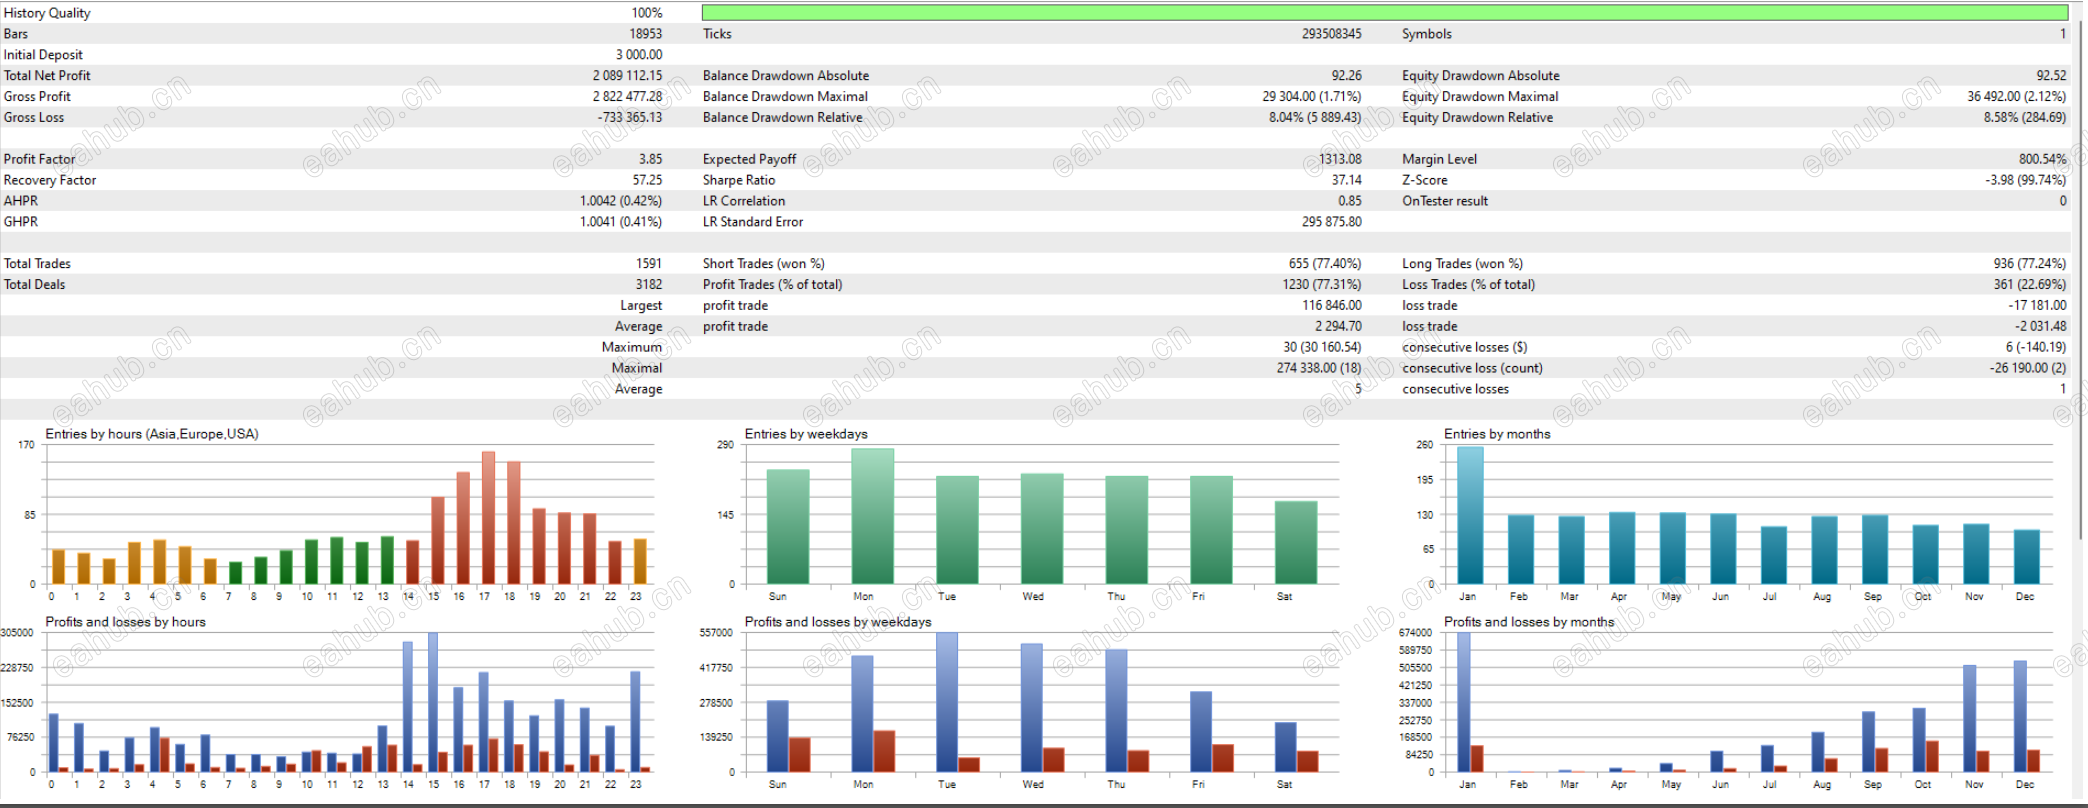Click the Expected Payoff value 1313.08
Image resolution: width=2088 pixels, height=808 pixels.
[x=1340, y=160]
